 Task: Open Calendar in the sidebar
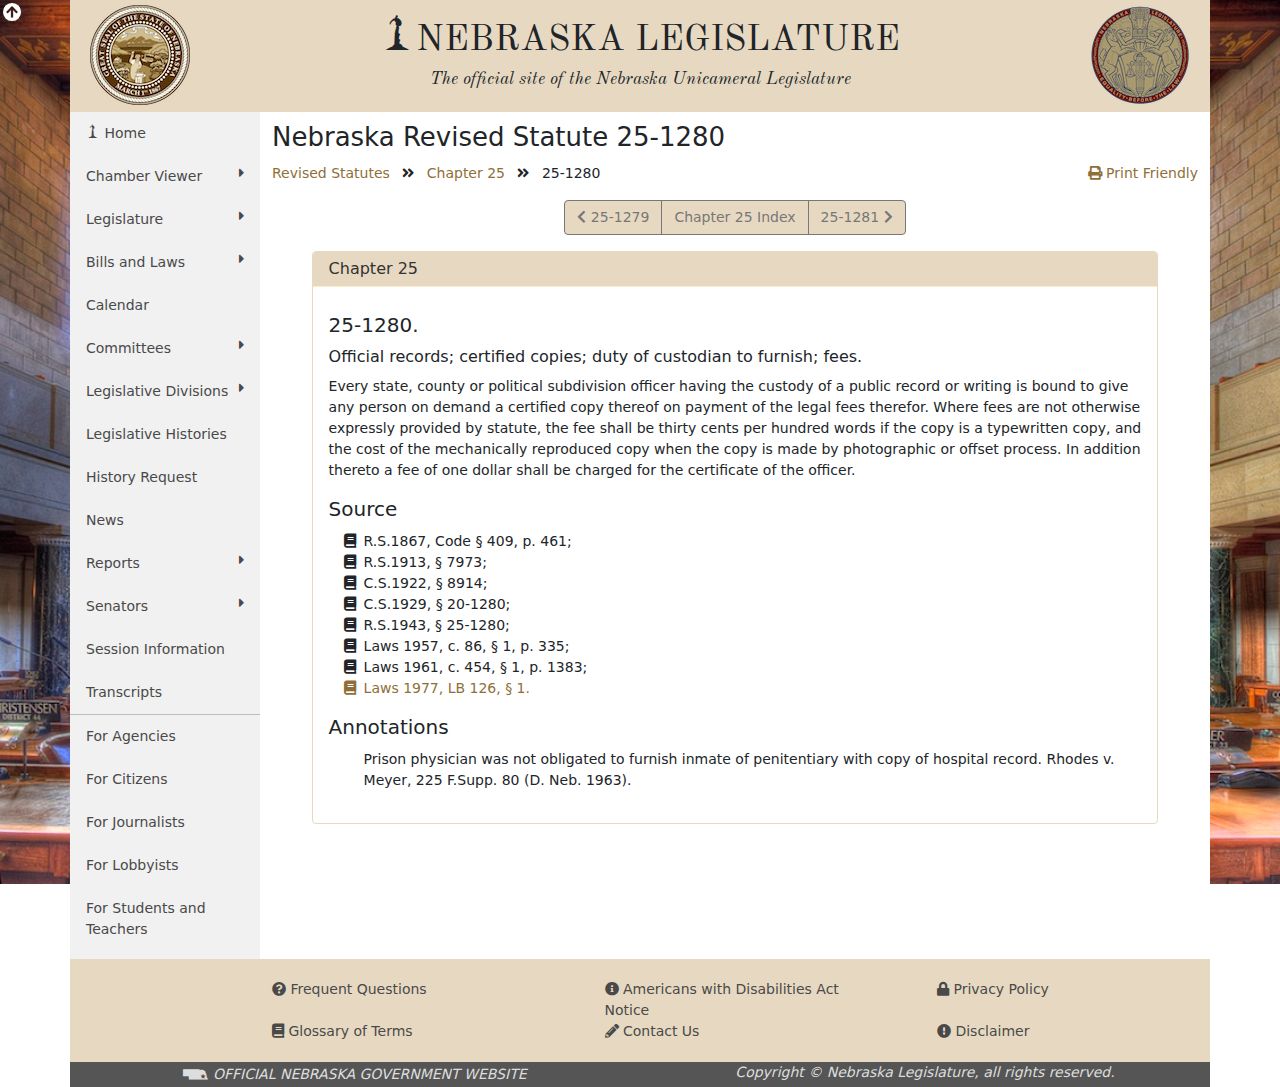[x=165, y=305]
